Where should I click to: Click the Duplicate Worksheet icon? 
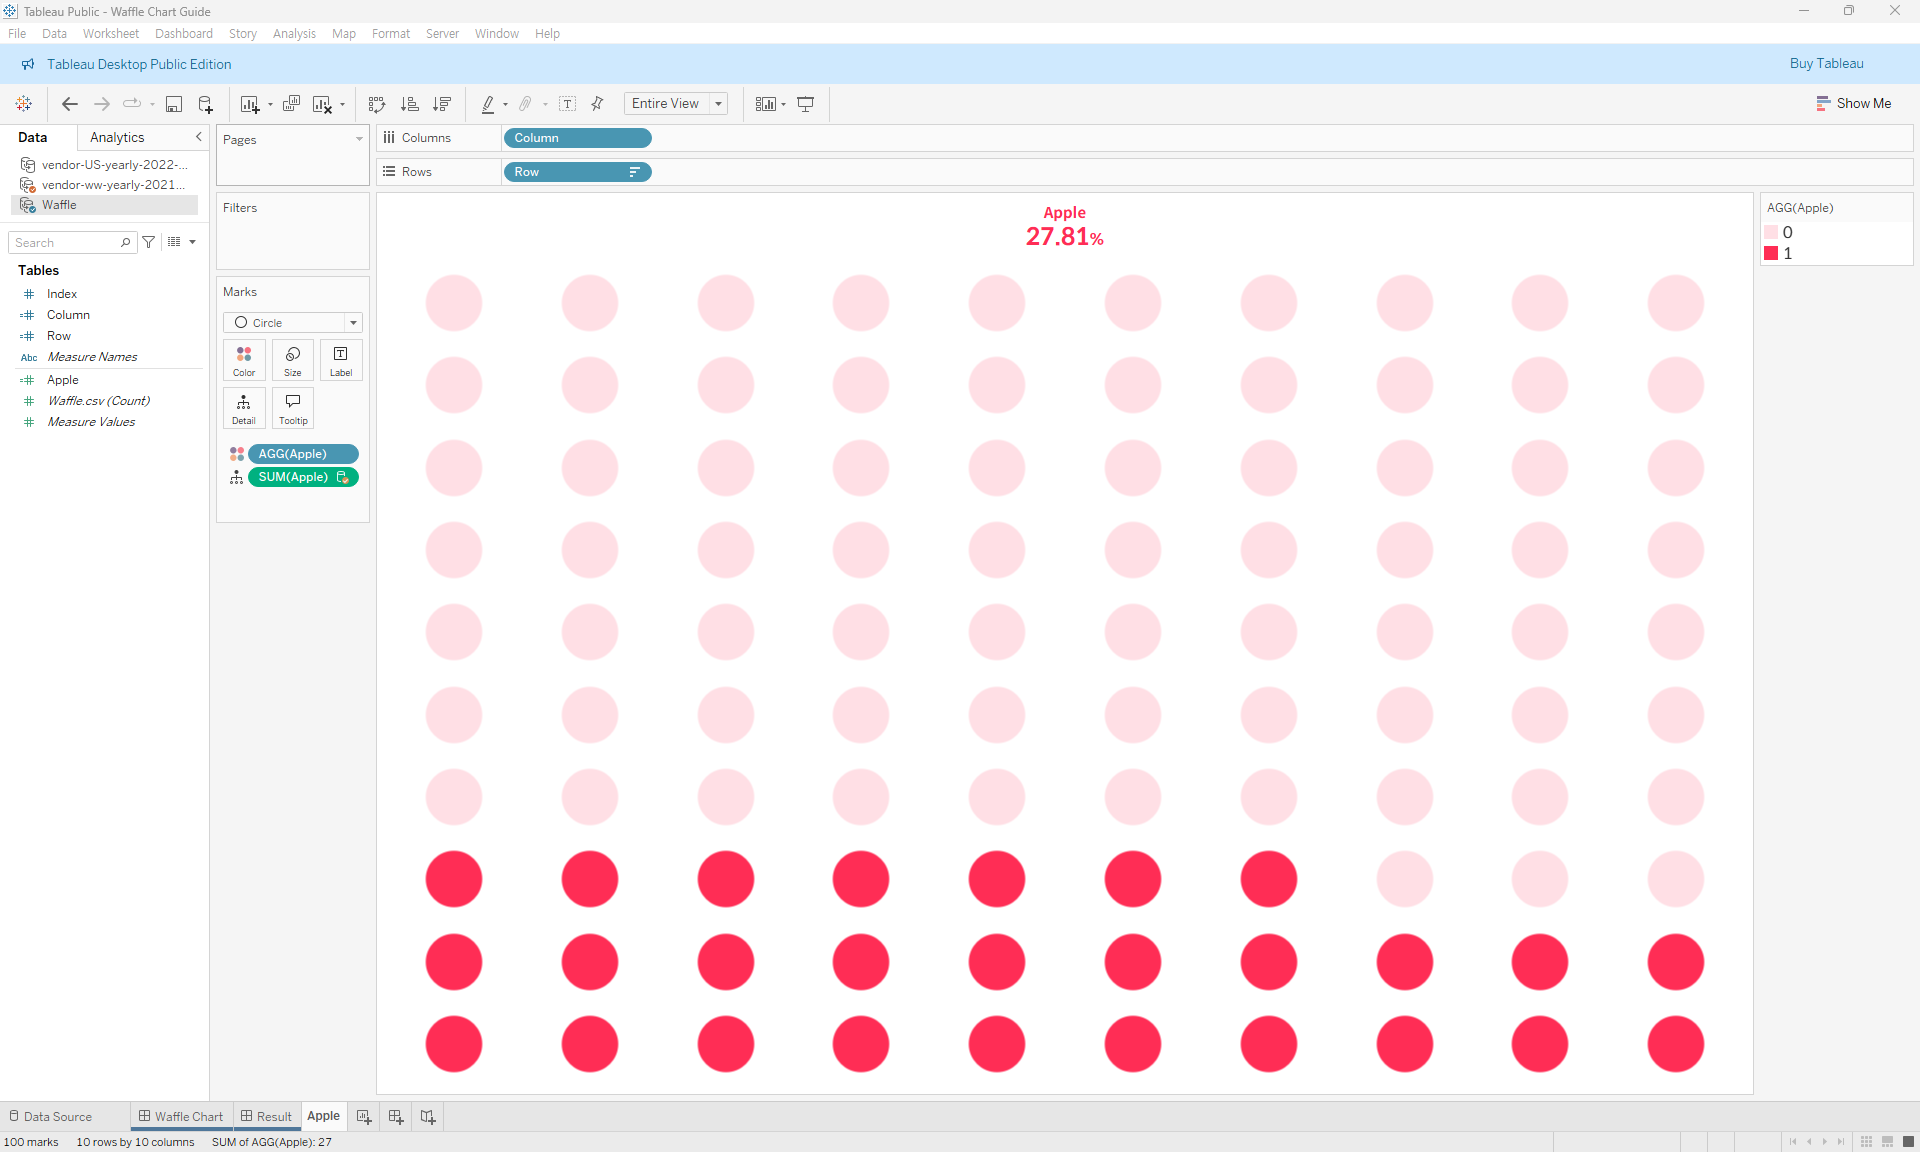292,104
